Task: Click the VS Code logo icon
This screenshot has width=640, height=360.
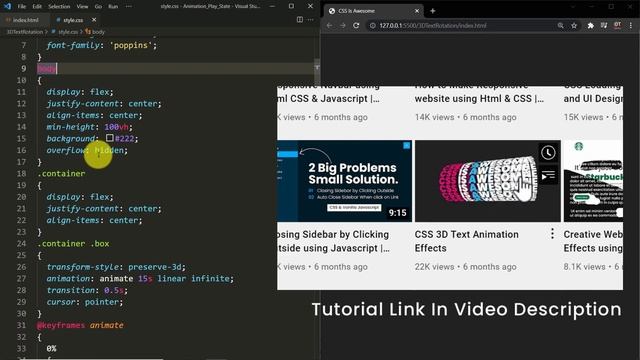Action: tap(7, 6)
